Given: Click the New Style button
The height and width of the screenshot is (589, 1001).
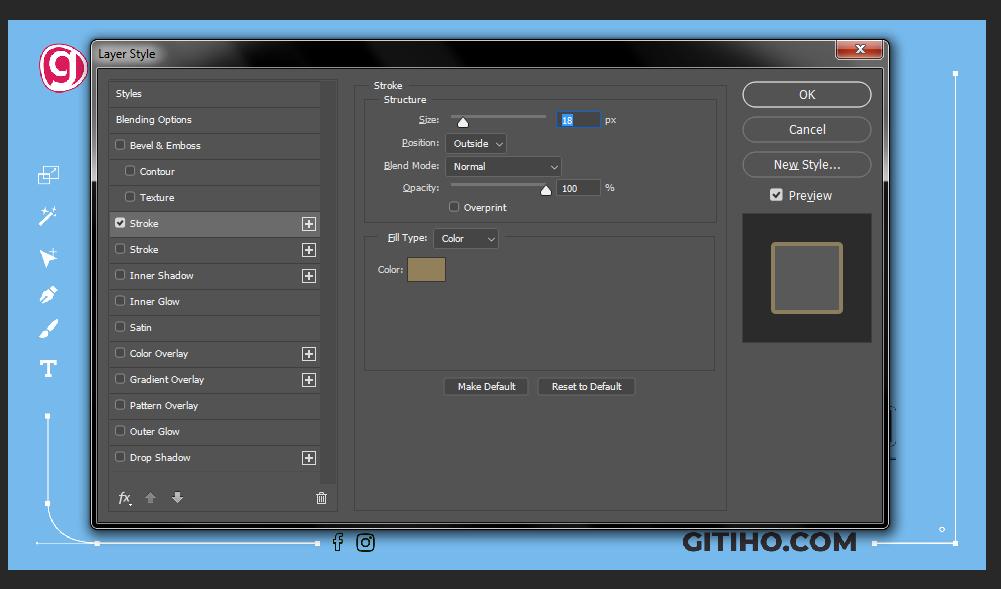Looking at the screenshot, I should click(x=806, y=164).
